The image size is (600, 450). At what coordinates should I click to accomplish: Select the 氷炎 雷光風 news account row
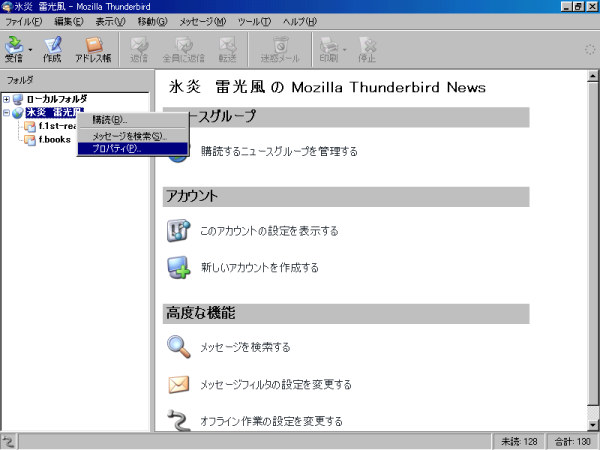[54, 112]
